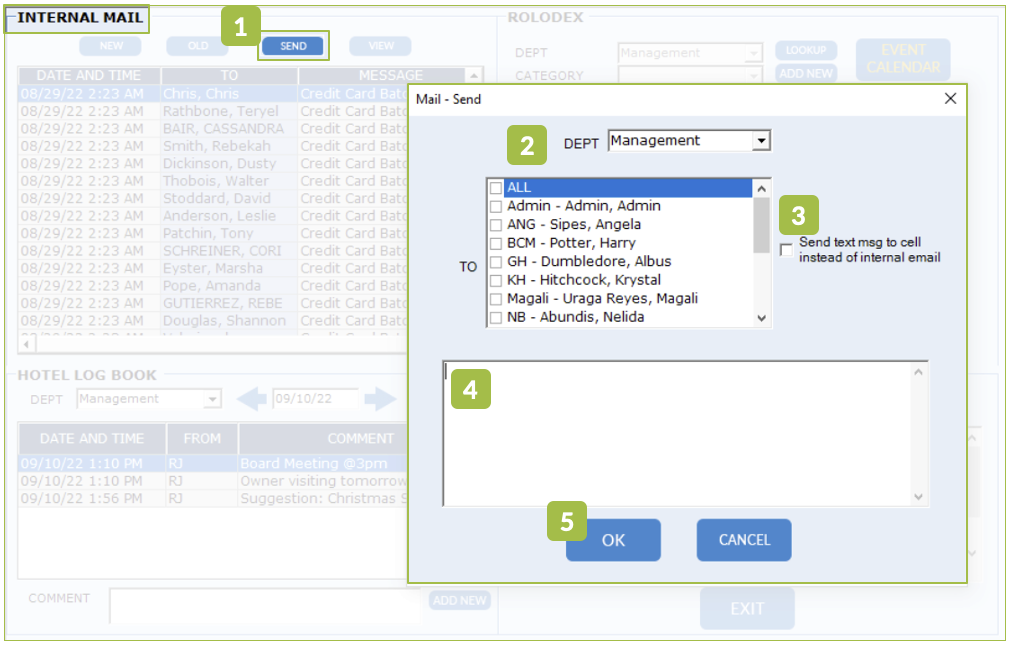The height and width of the screenshot is (645, 1012).
Task: Check the ALL recipients checkbox
Action: [496, 188]
